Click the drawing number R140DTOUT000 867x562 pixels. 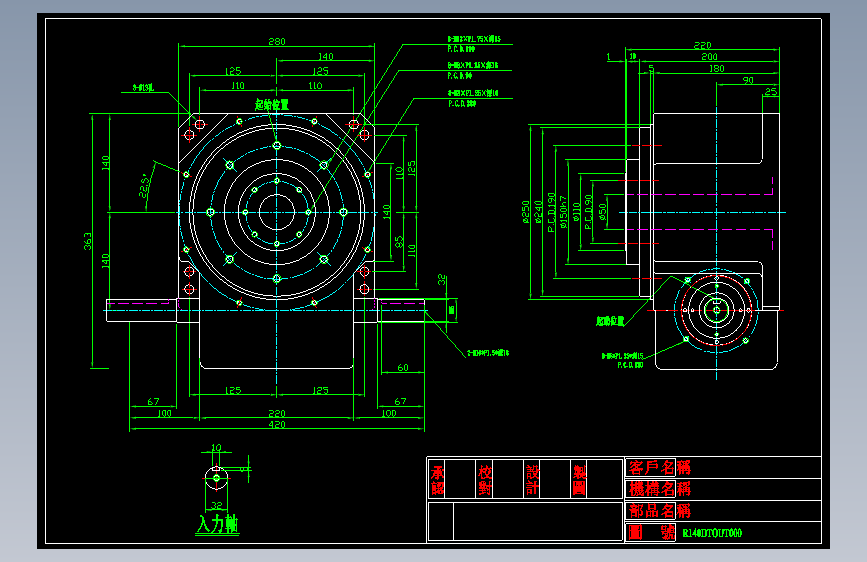[712, 533]
